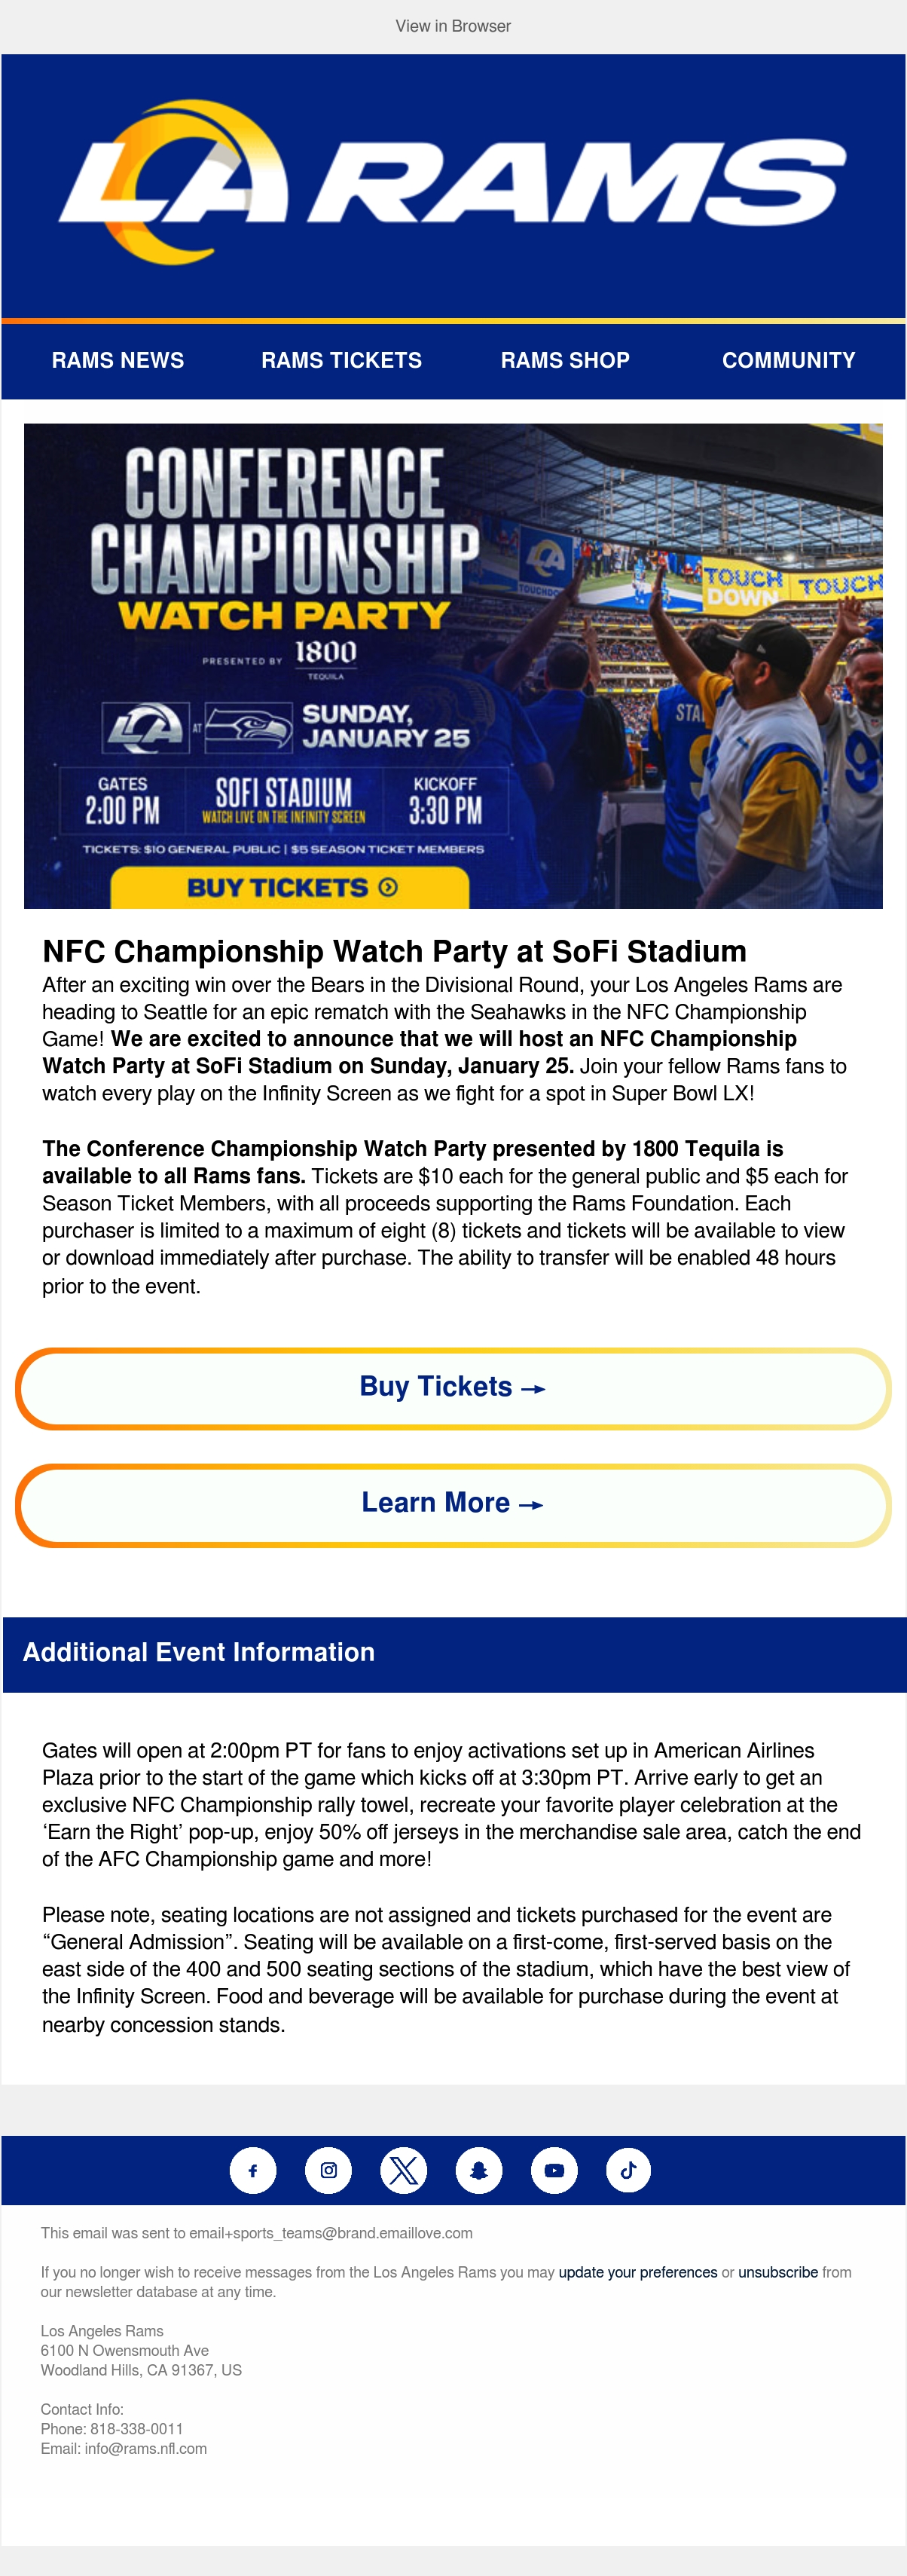Open the Rams Tickets menu item
The height and width of the screenshot is (2576, 907).
tap(342, 360)
